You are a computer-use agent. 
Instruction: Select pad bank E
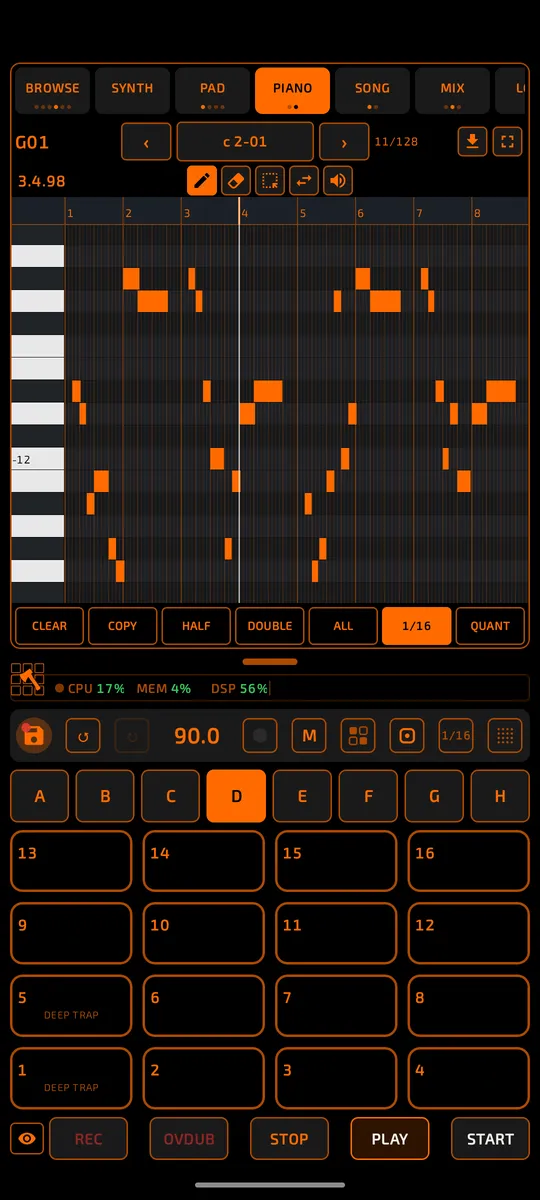coord(302,796)
